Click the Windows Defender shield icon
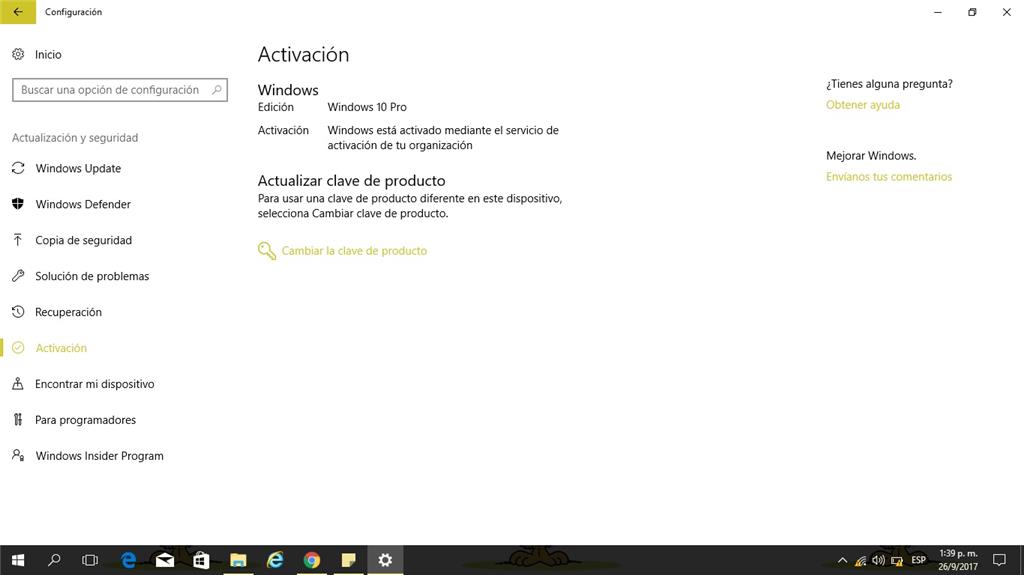The image size is (1024, 575). point(18,204)
